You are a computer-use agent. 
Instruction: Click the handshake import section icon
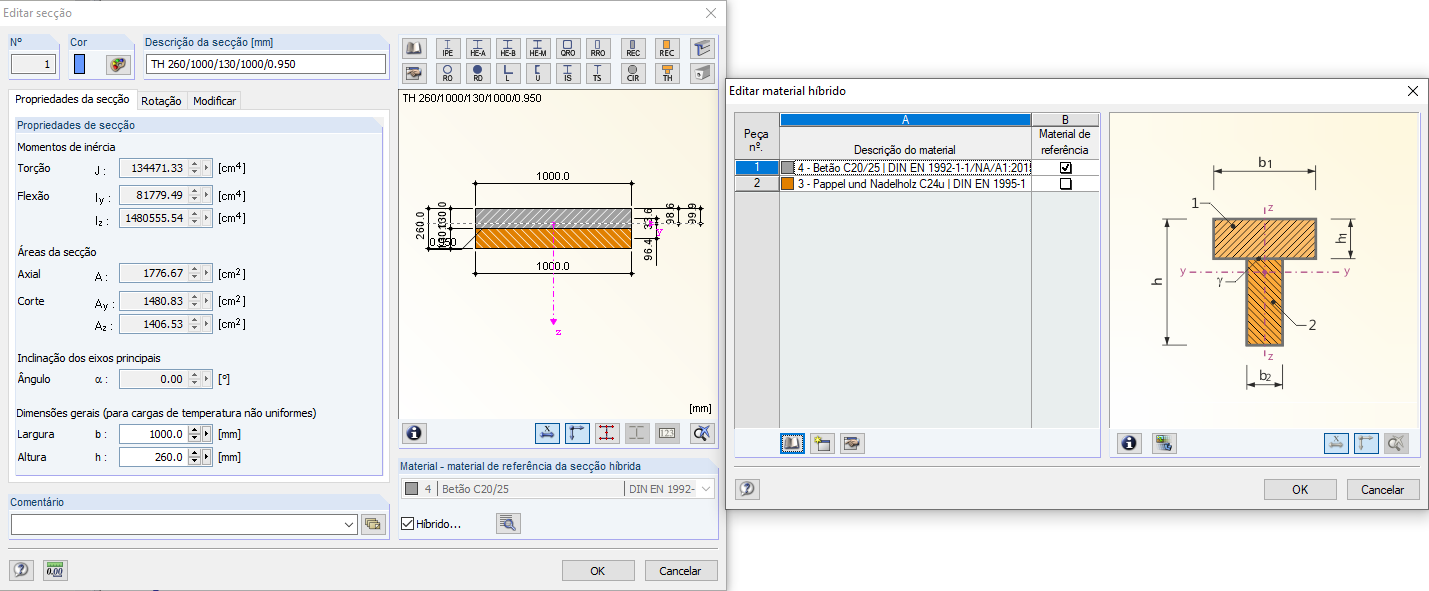pyautogui.click(x=414, y=73)
